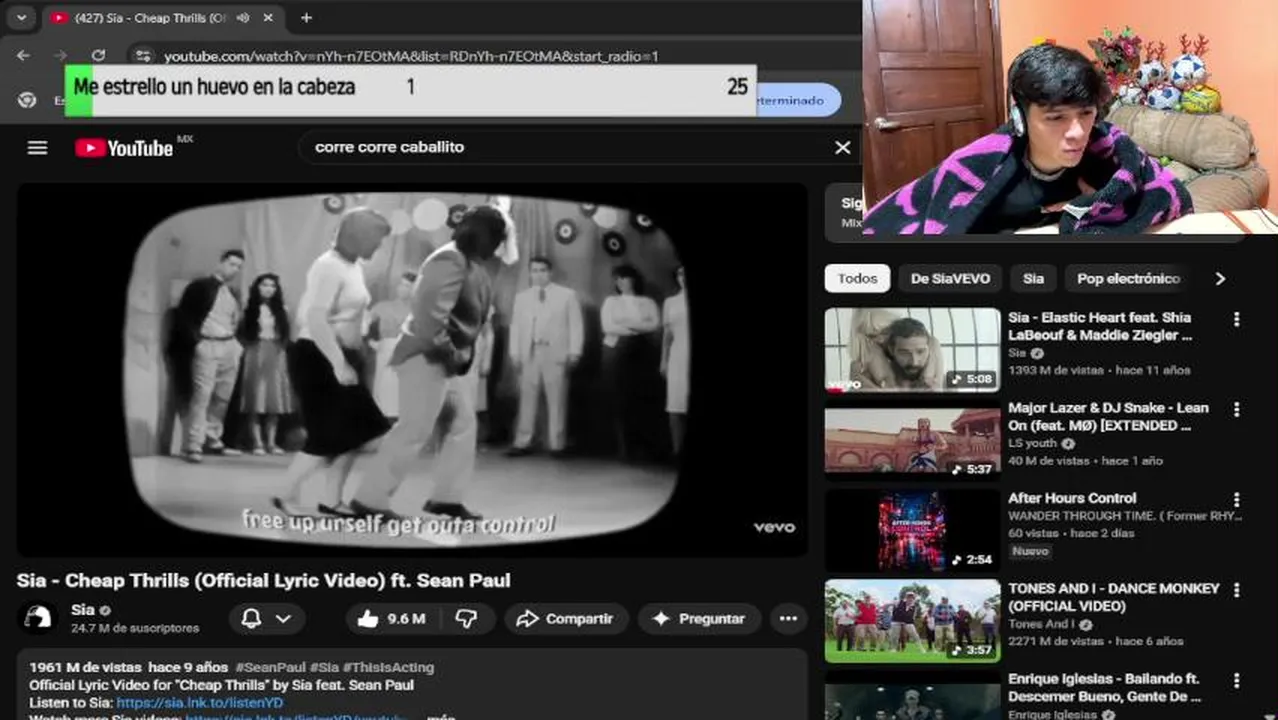Open options menu for the Lean On video
Image resolution: width=1278 pixels, height=720 pixels.
pos(1237,409)
